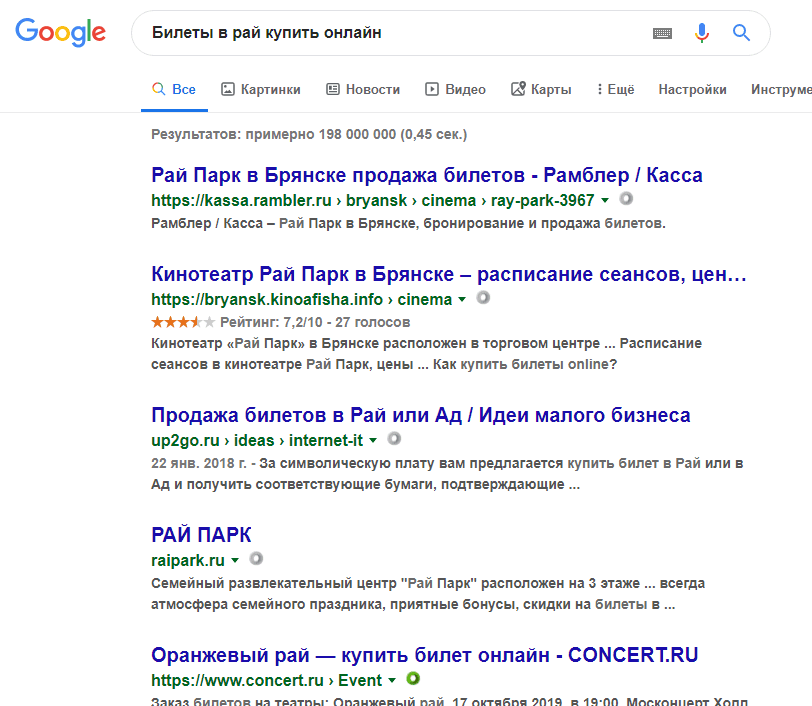Image resolution: width=812 pixels, height=706 pixels.
Task: Open the Настройки settings menu
Action: [692, 89]
